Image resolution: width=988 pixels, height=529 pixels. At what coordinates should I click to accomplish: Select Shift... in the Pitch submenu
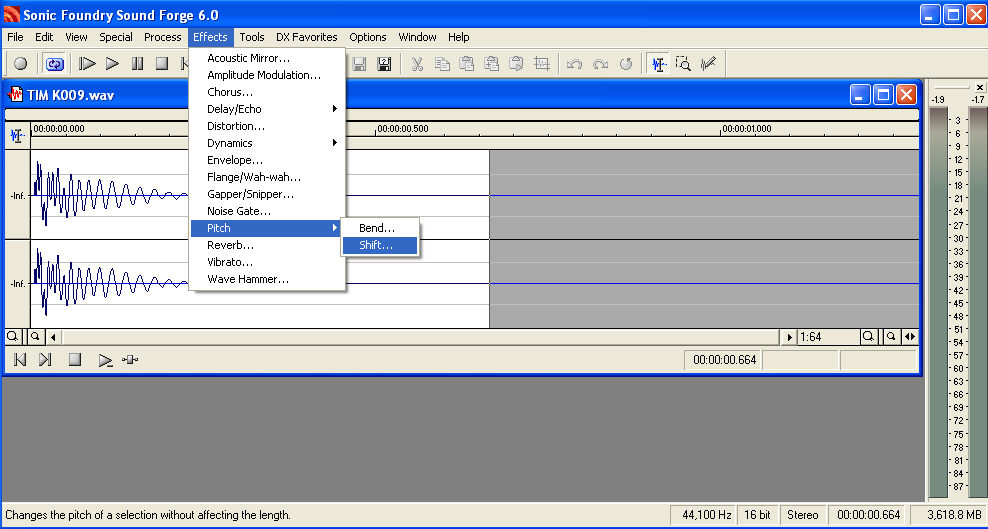(x=379, y=246)
